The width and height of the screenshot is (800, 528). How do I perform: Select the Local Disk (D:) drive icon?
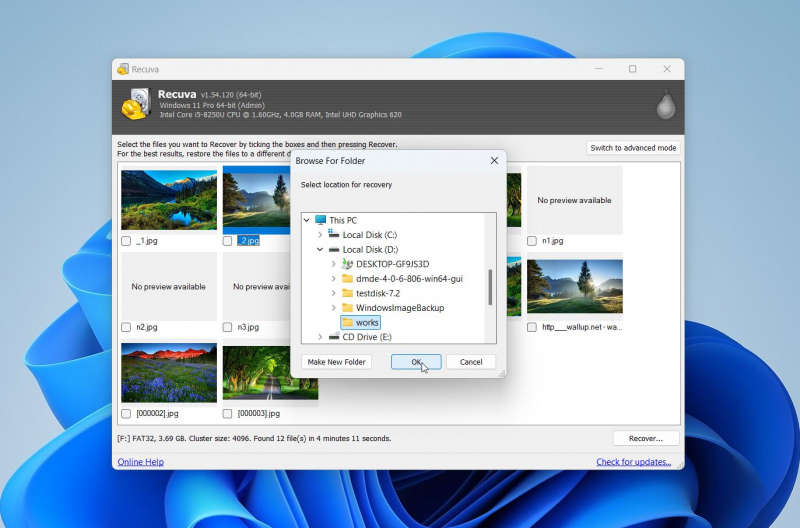(x=334, y=249)
